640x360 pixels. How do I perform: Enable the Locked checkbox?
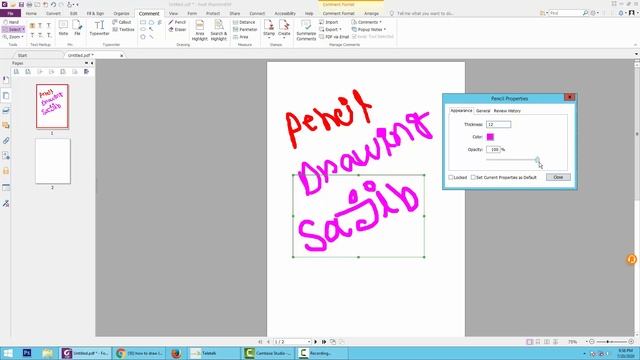click(451, 178)
